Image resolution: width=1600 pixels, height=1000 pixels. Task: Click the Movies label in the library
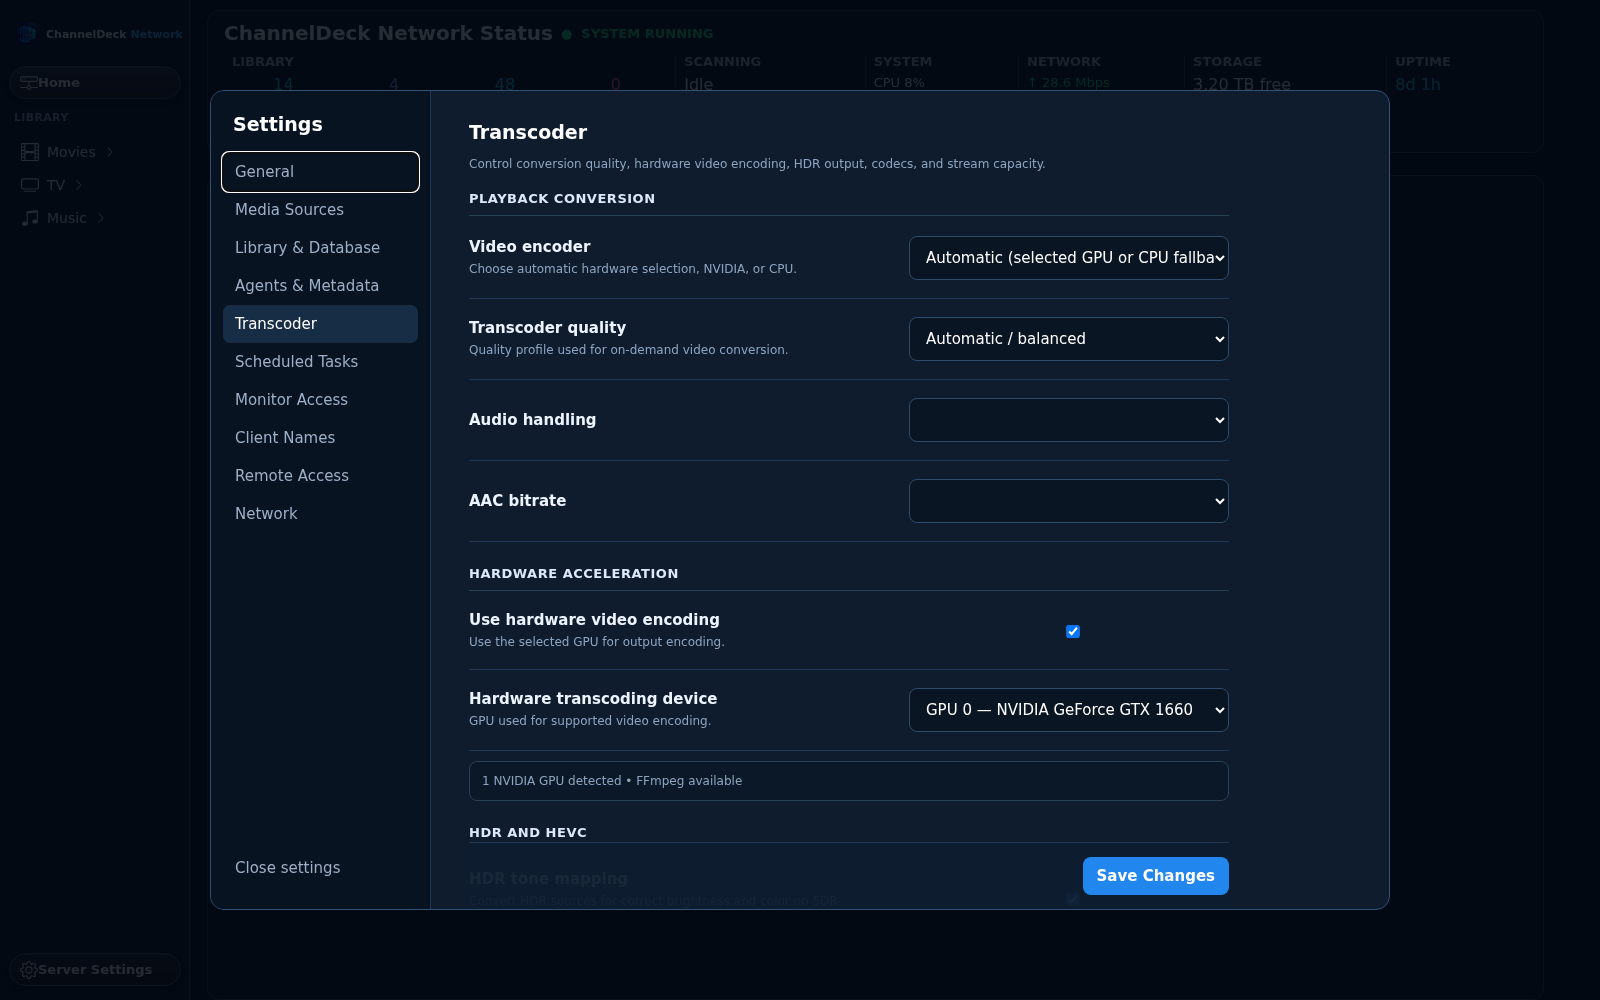[71, 152]
